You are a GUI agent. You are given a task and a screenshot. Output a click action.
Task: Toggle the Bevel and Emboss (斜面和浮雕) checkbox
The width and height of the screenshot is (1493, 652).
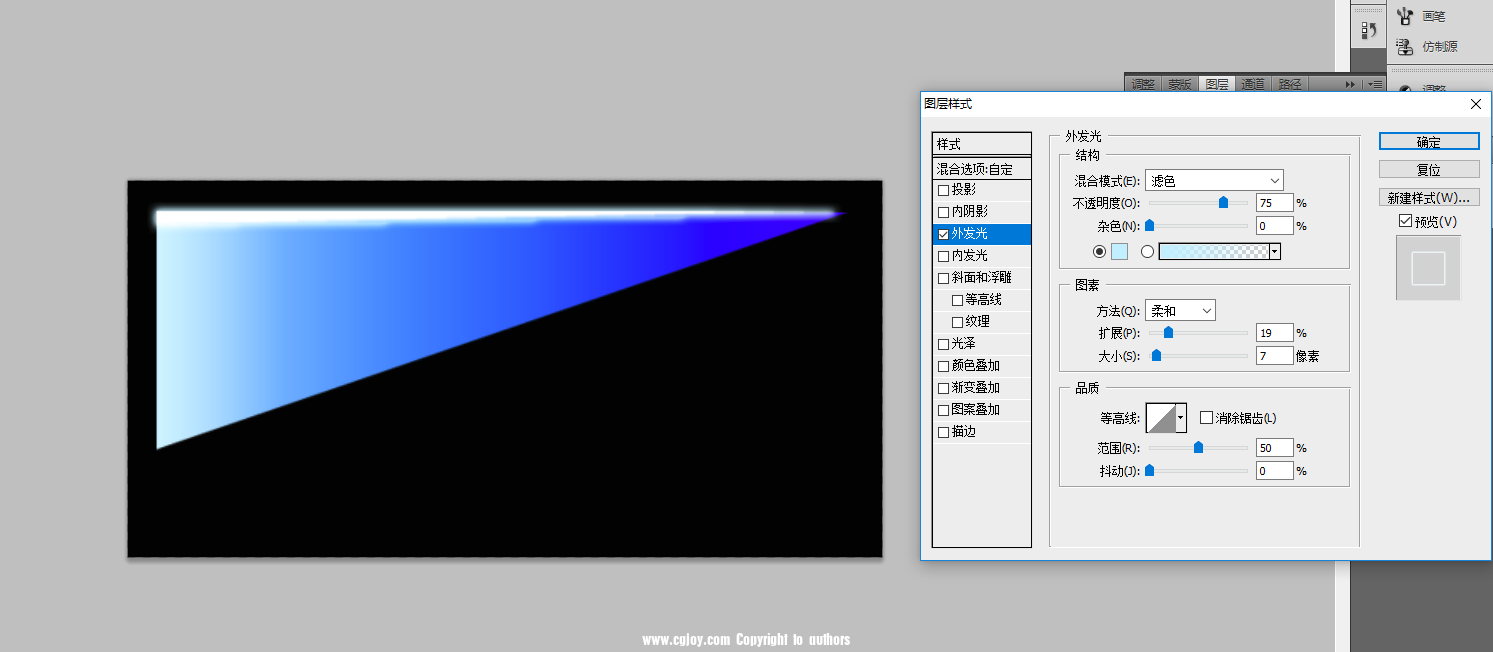[x=943, y=278]
